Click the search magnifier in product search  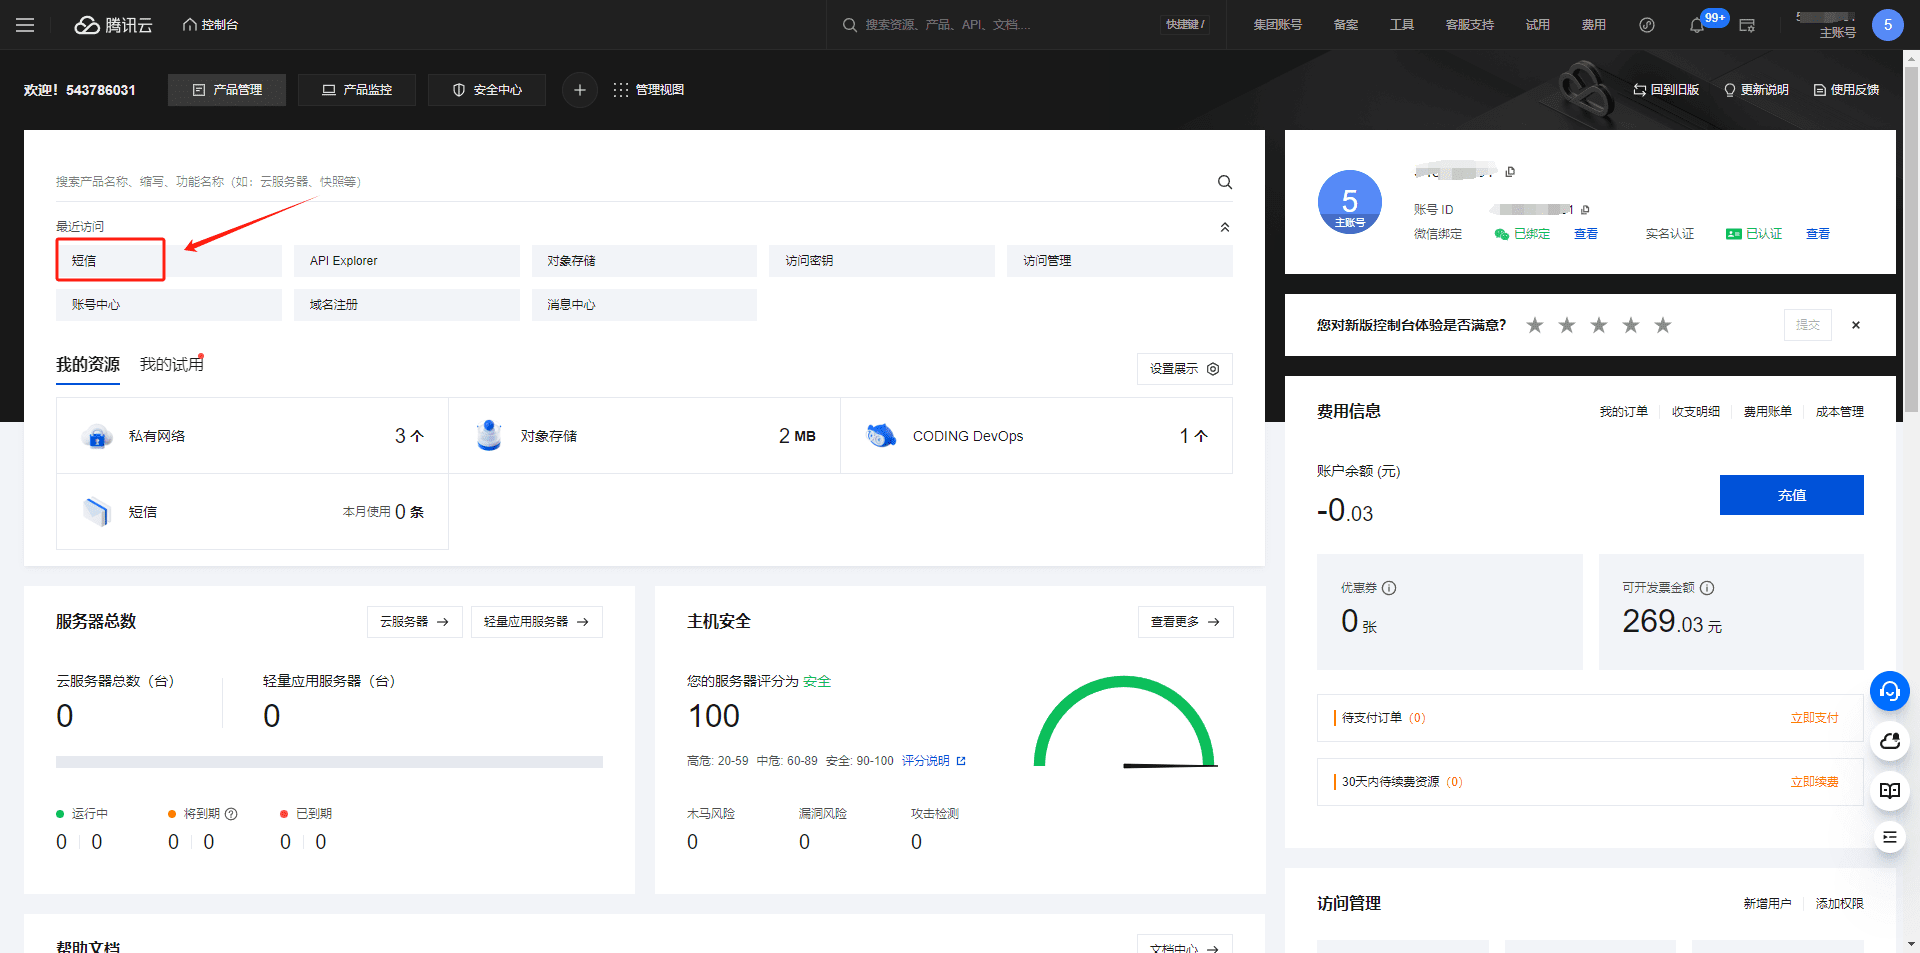(x=1224, y=182)
